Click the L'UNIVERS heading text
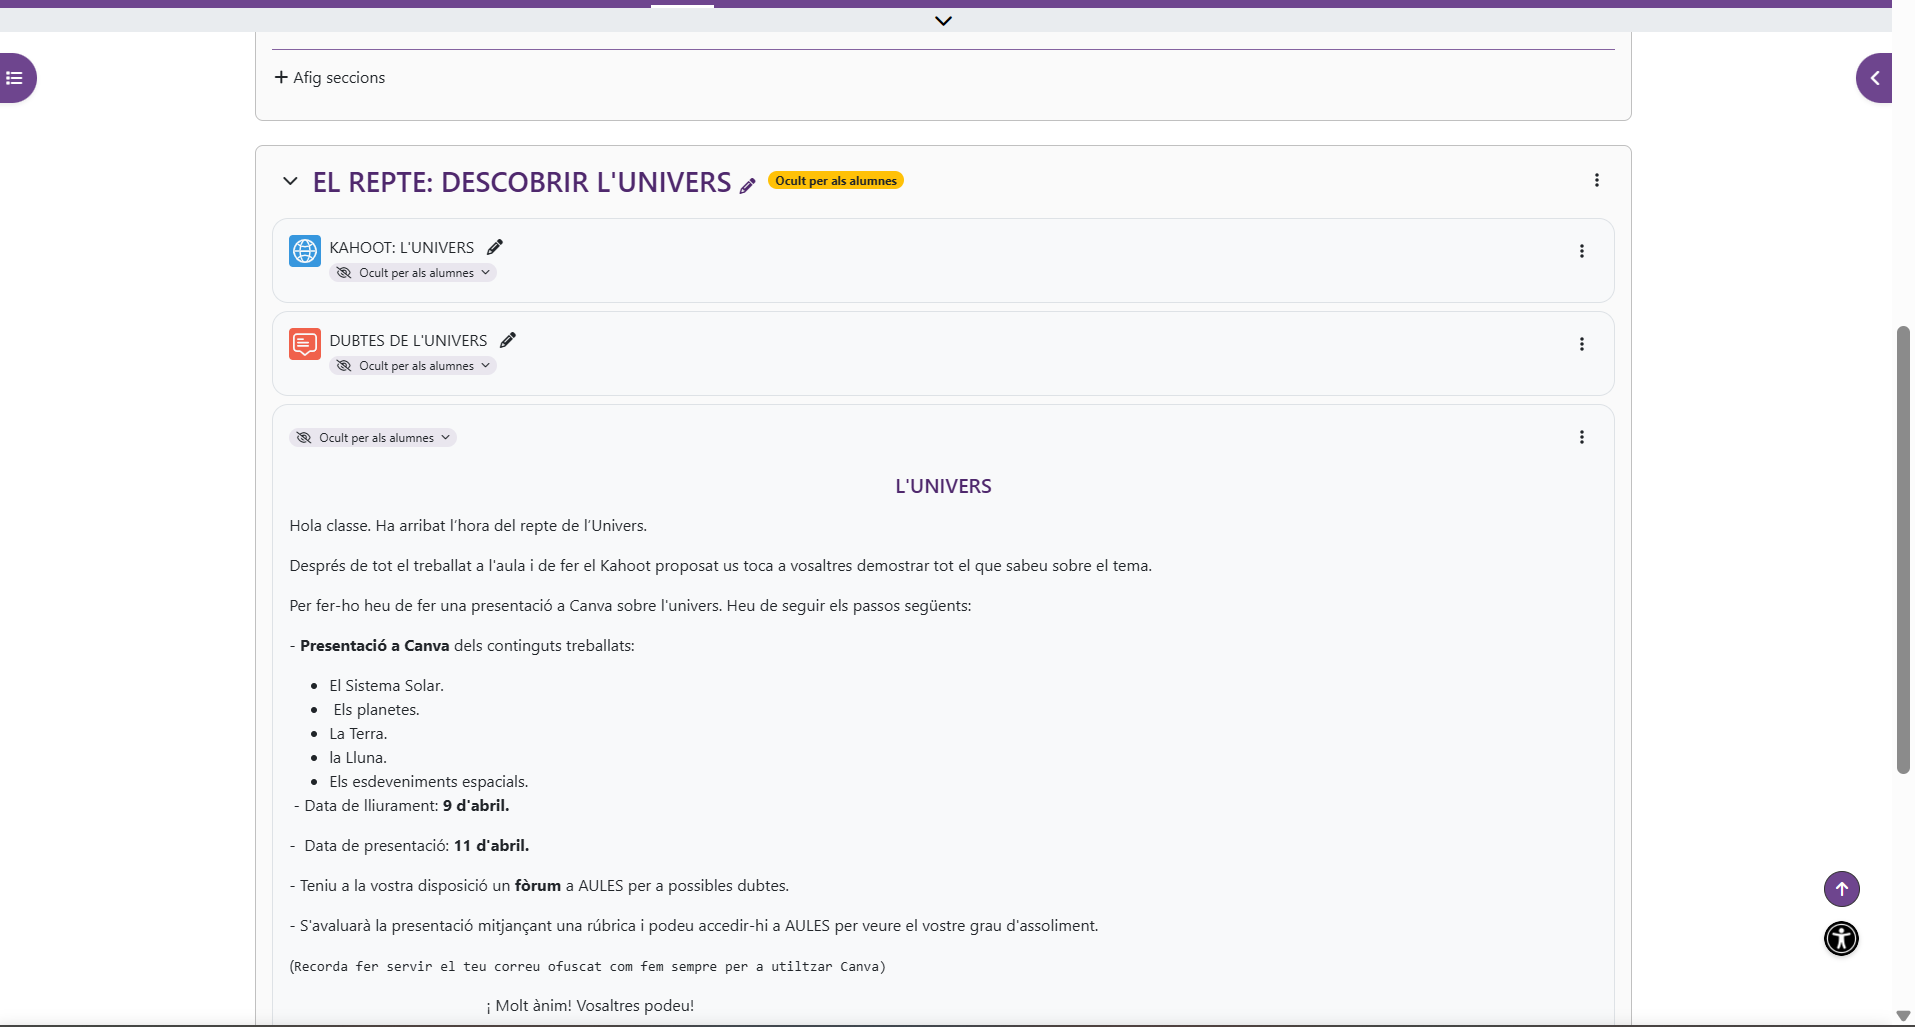Viewport: 1915px width, 1027px height. pos(943,486)
